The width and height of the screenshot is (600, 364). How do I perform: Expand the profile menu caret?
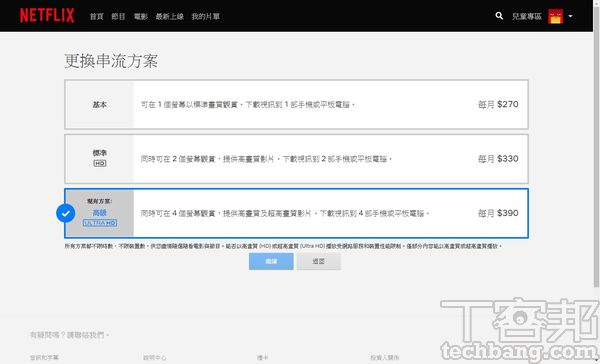(x=570, y=16)
